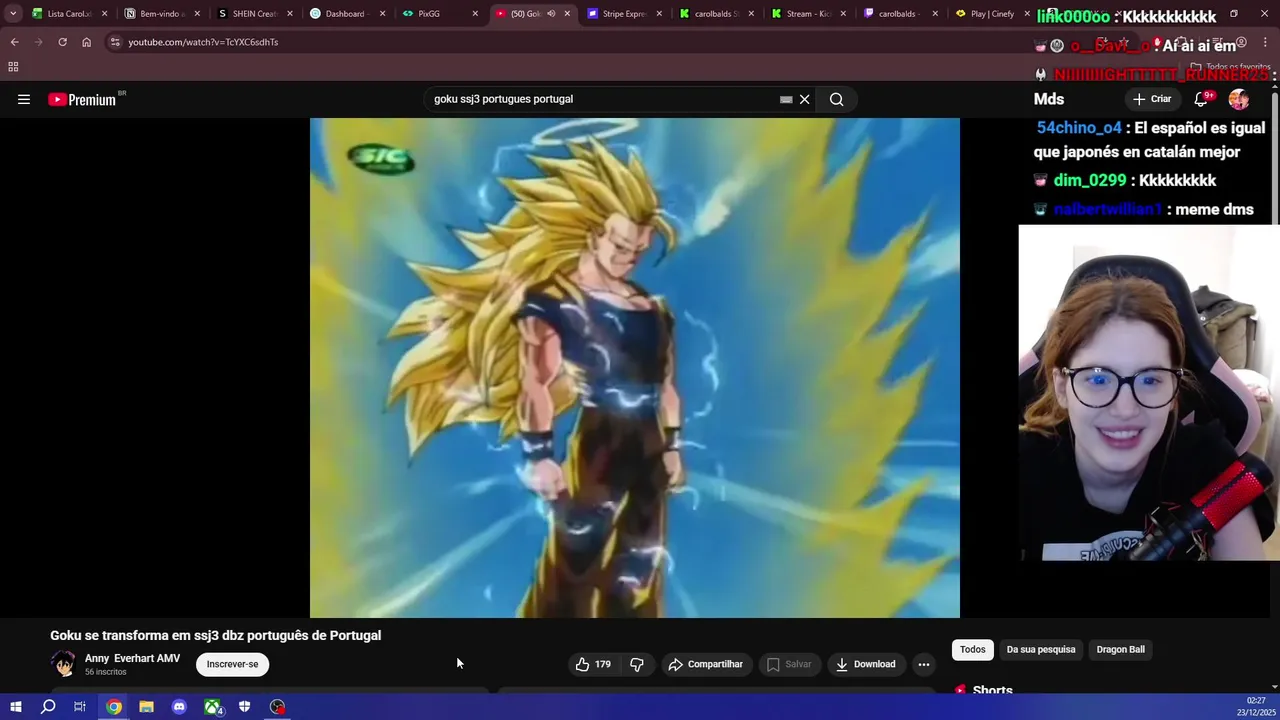Open the Xbox app from the taskbar
The image size is (1280, 720).
click(212, 707)
